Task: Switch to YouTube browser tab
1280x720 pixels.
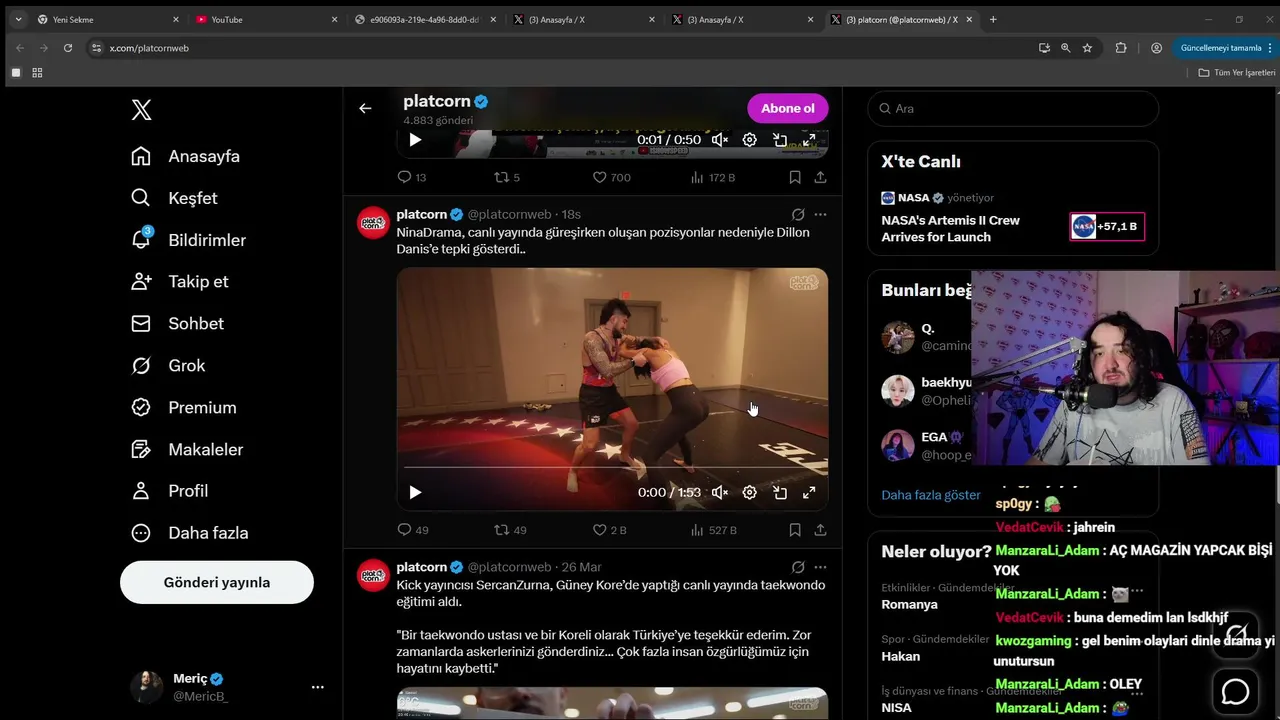Action: 266,19
